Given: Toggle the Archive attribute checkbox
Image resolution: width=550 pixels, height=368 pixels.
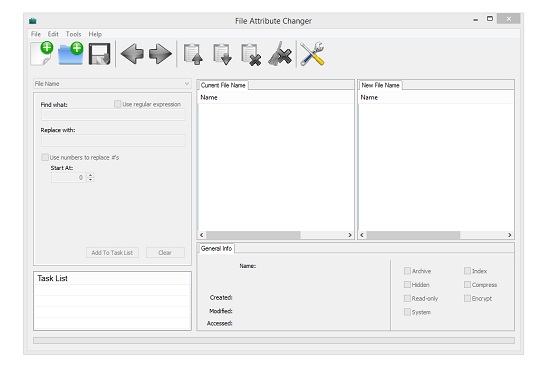Looking at the screenshot, I should [407, 270].
